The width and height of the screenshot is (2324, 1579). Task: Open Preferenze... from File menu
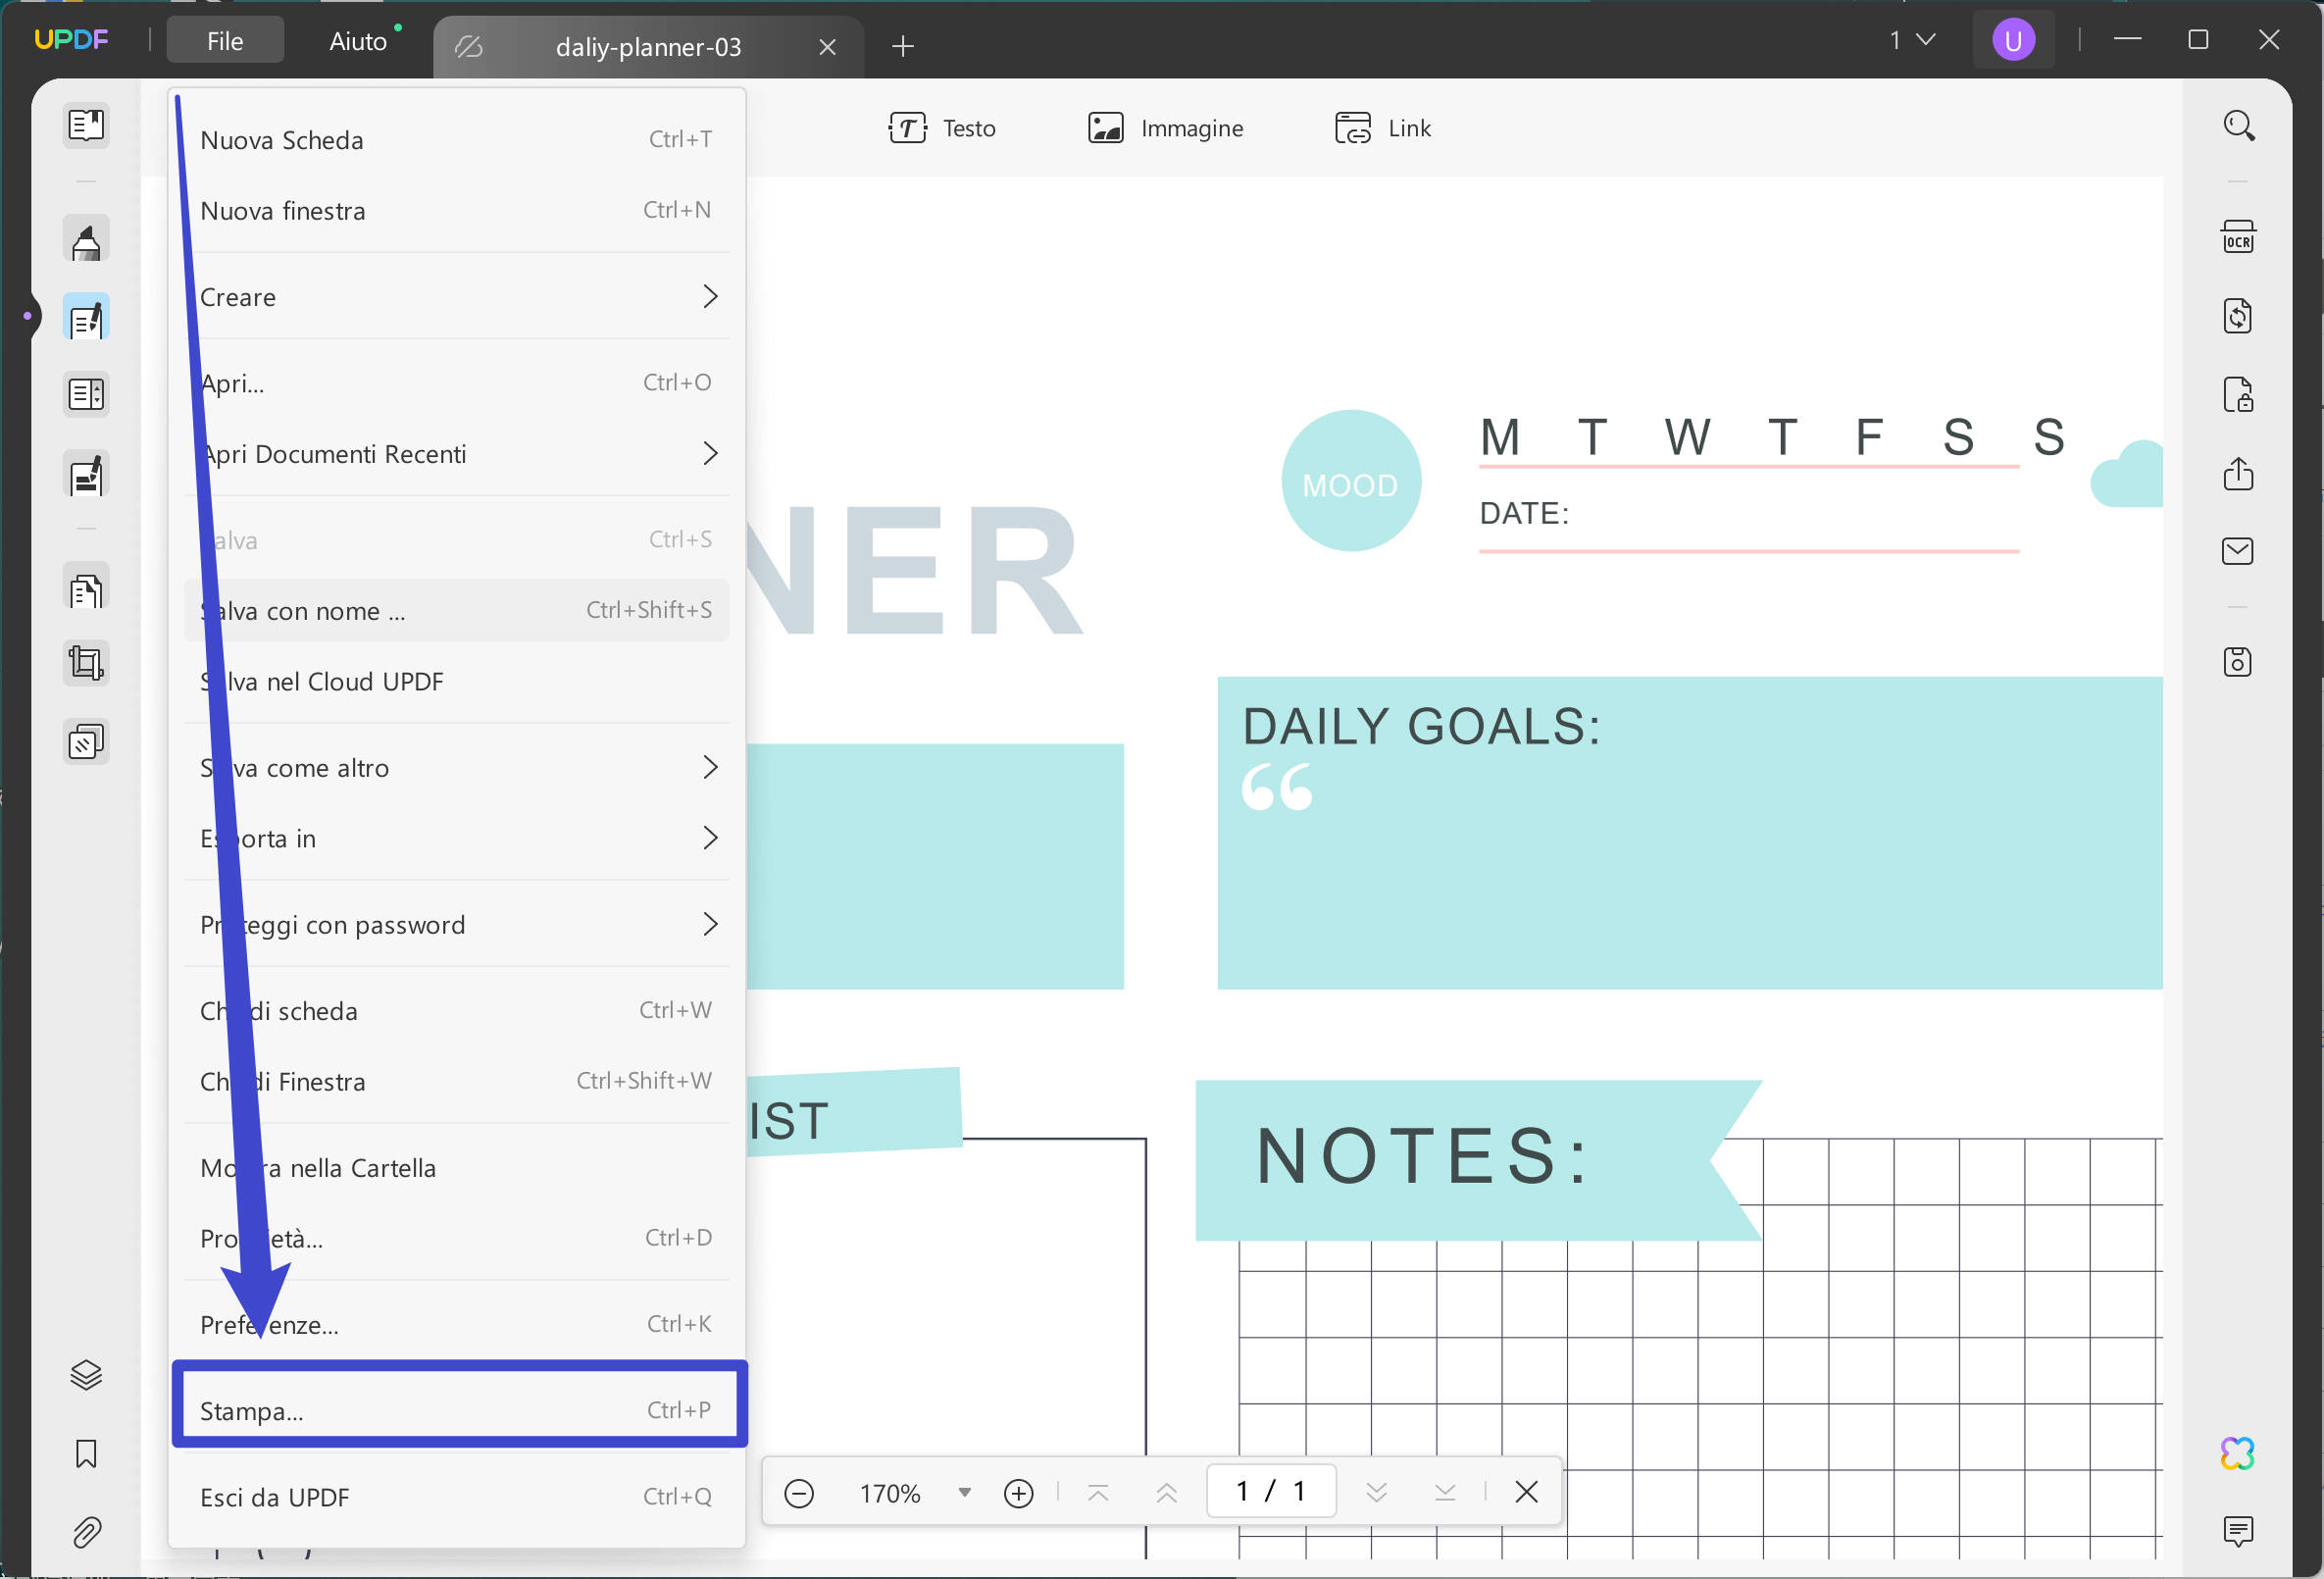(x=457, y=1325)
